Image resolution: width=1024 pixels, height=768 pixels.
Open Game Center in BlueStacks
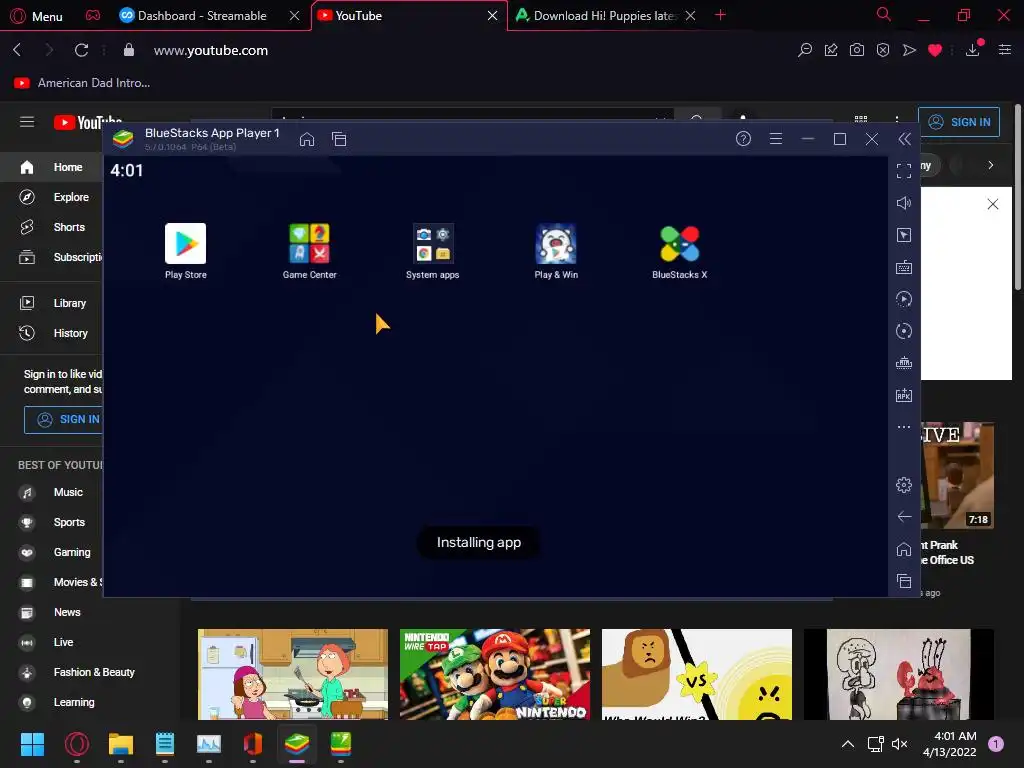[310, 251]
